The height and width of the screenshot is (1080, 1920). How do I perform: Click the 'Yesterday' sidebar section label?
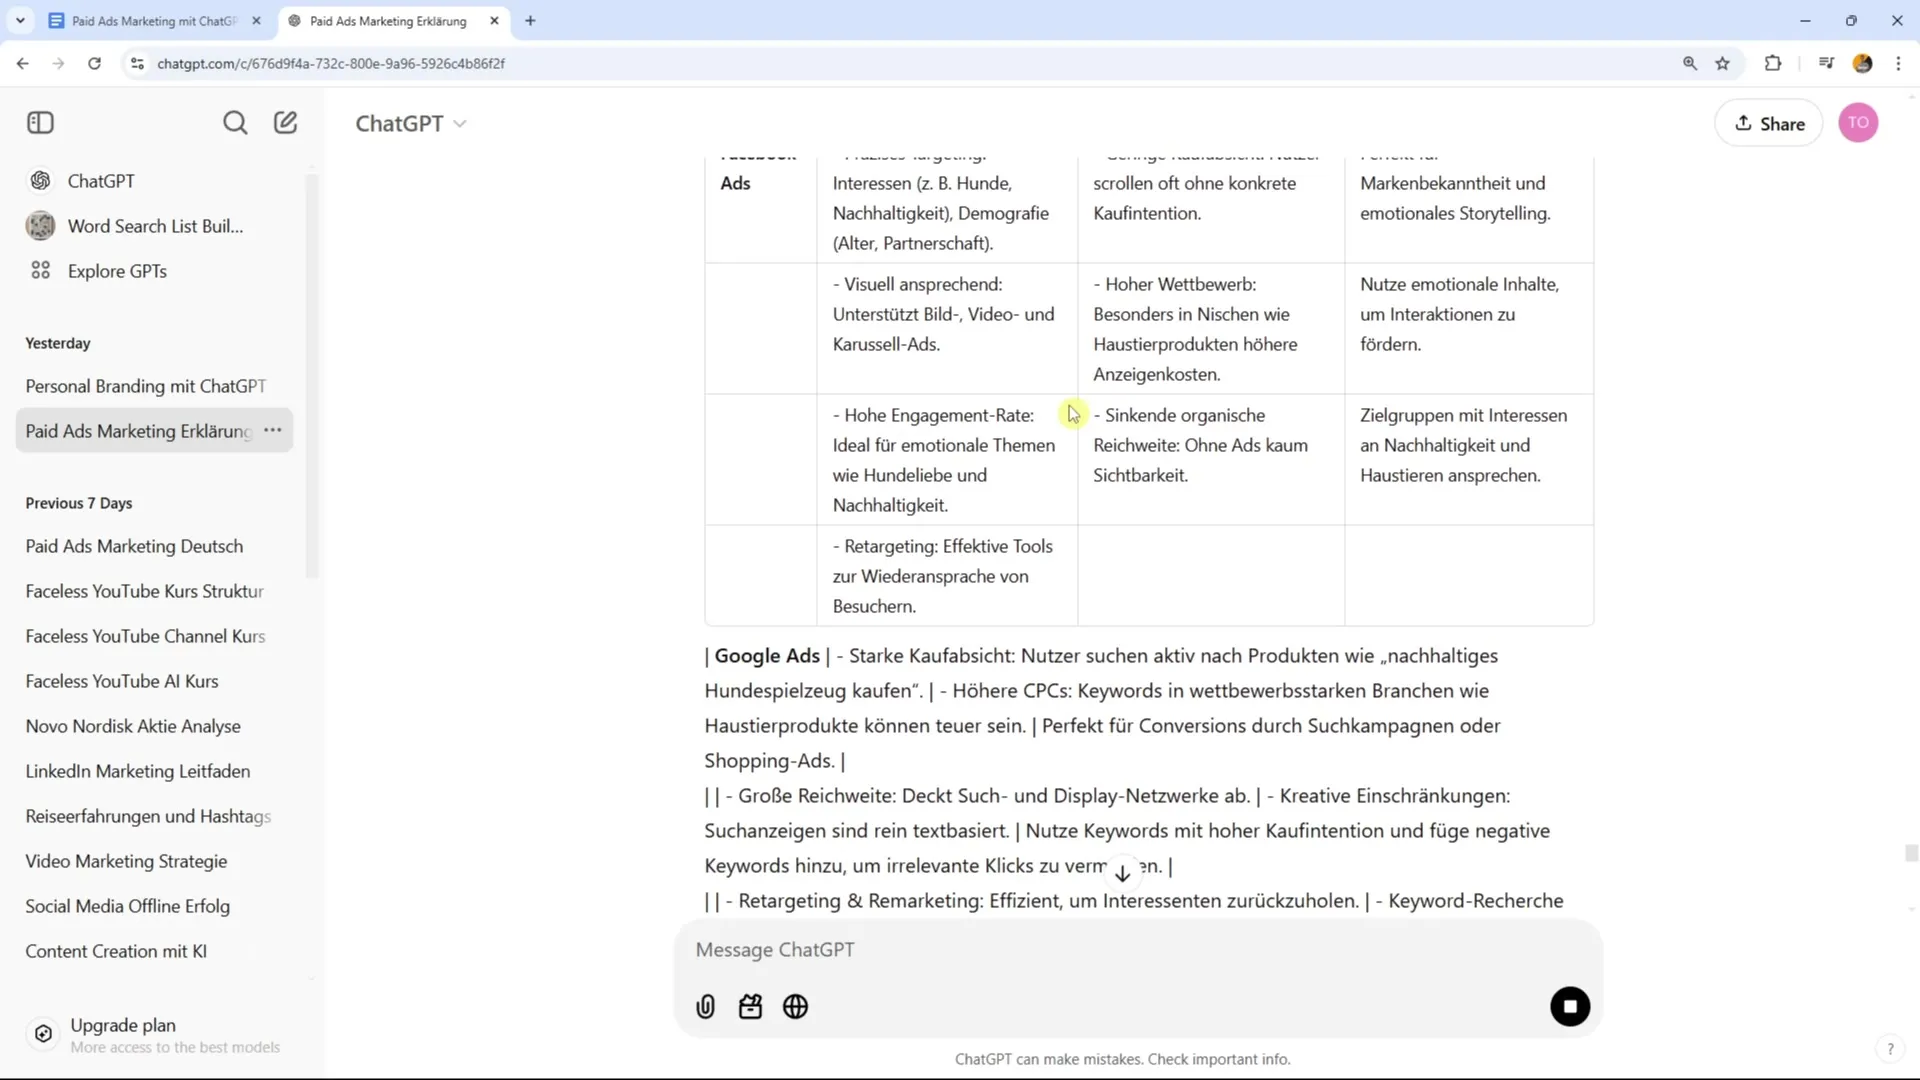coord(58,343)
